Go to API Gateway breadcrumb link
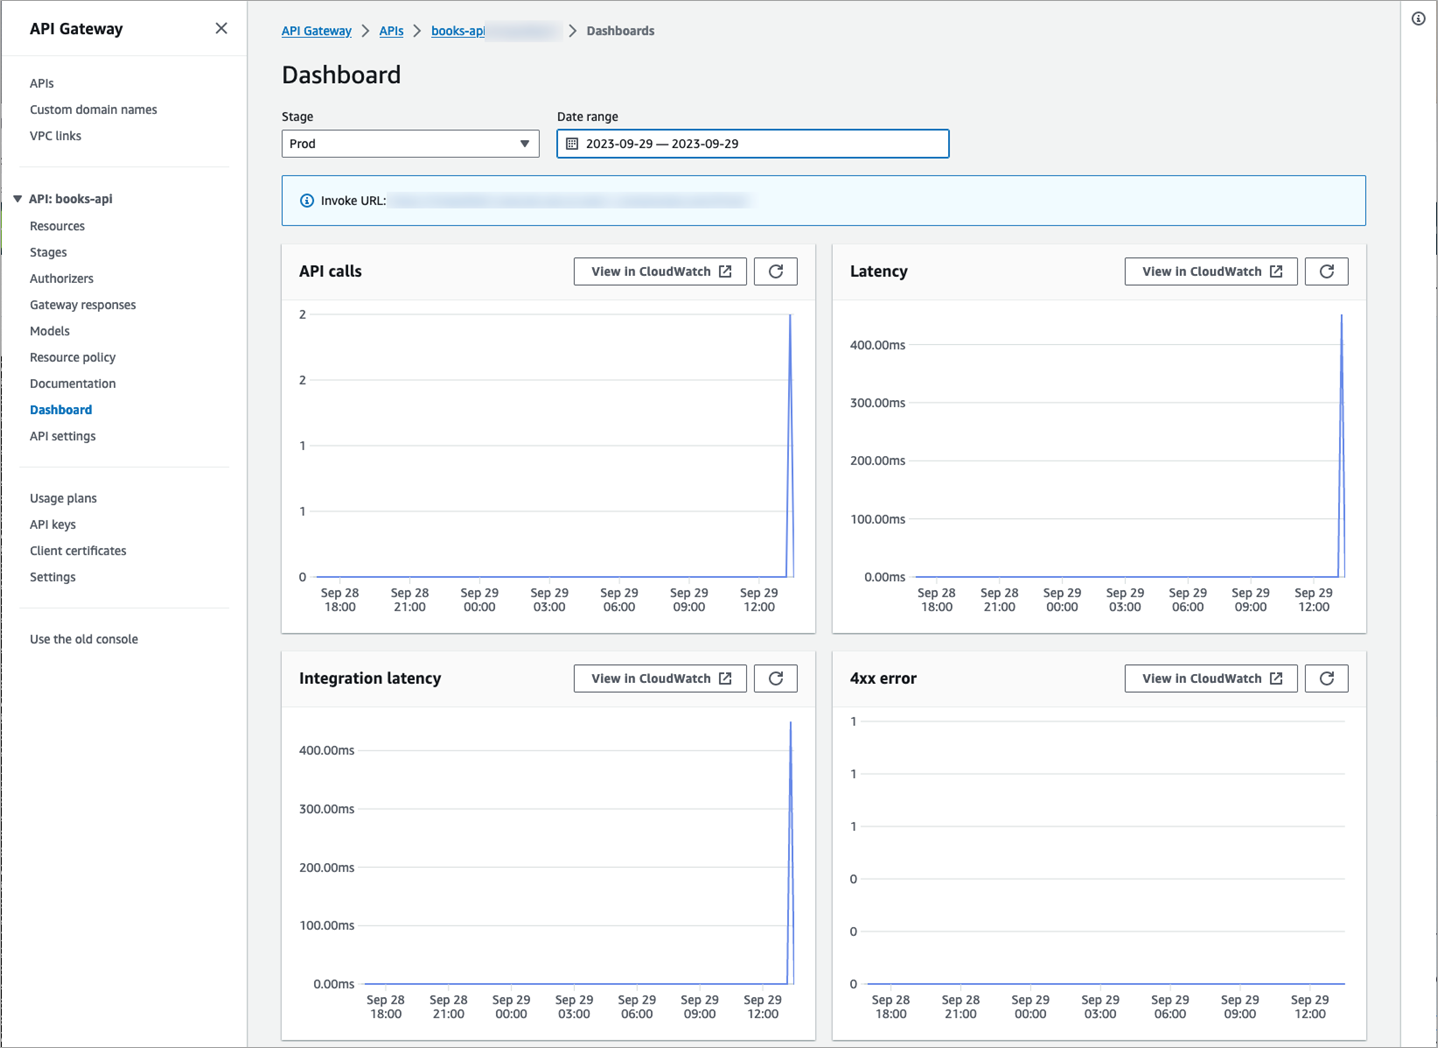1438x1048 pixels. click(x=316, y=31)
